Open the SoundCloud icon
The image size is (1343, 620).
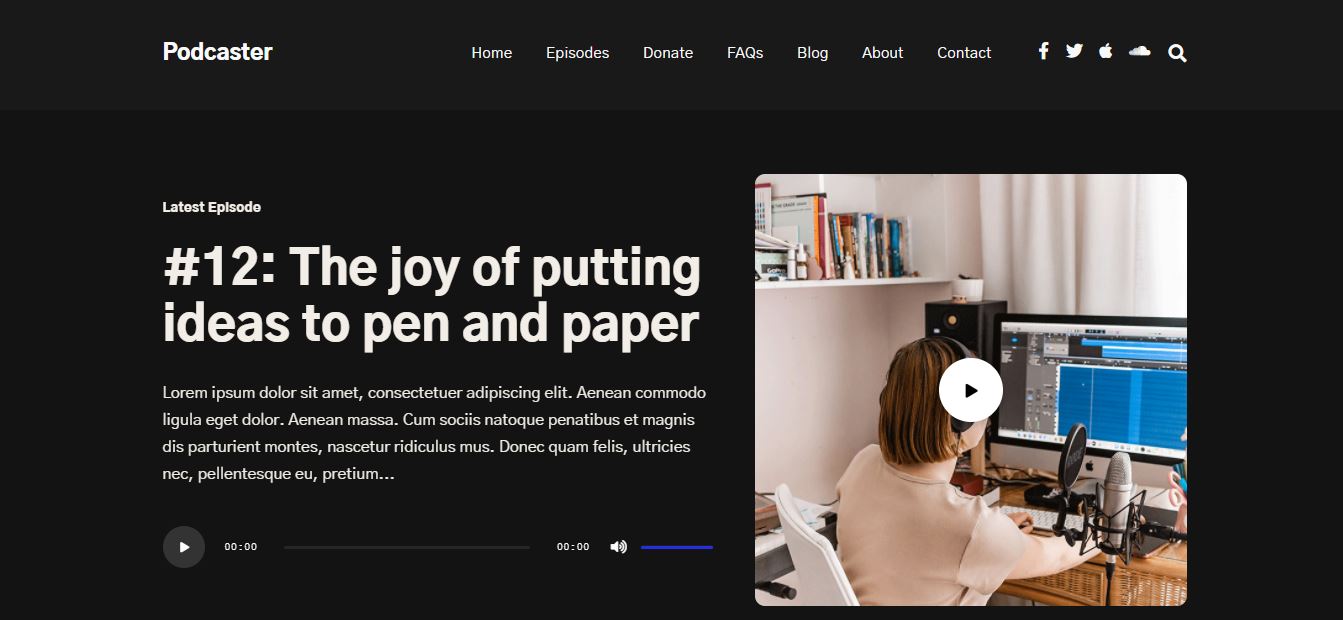coord(1139,51)
